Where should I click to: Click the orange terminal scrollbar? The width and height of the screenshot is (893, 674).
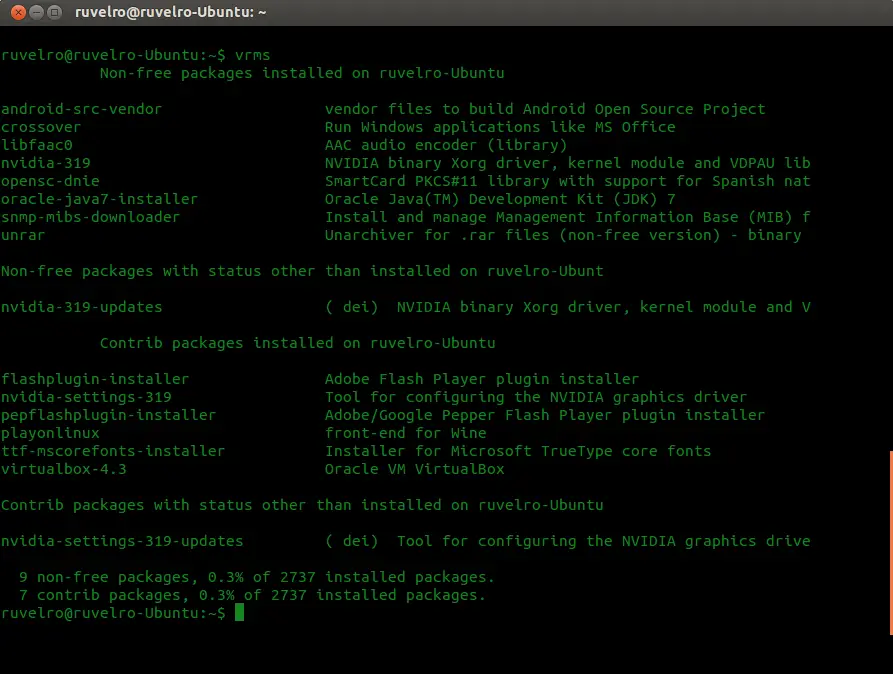click(889, 543)
